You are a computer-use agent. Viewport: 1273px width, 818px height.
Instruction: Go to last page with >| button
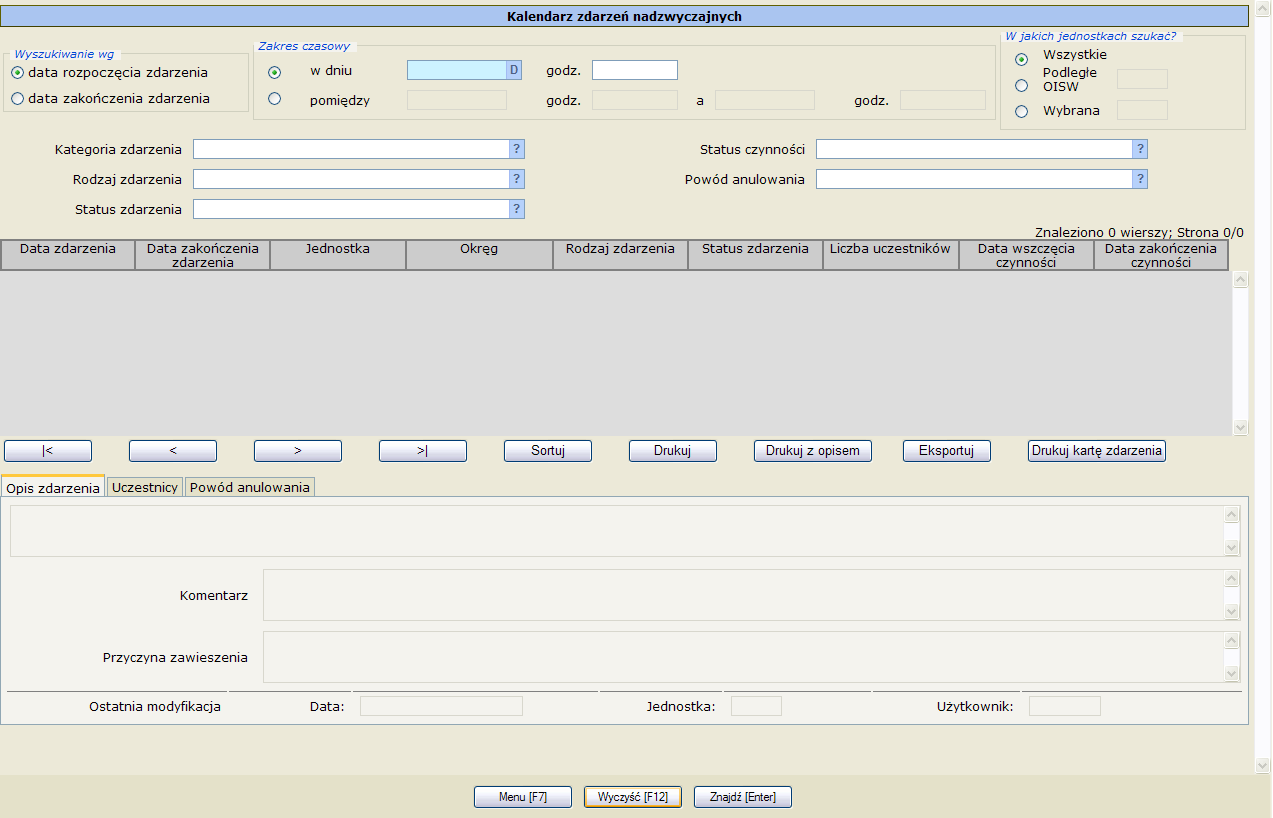click(423, 451)
